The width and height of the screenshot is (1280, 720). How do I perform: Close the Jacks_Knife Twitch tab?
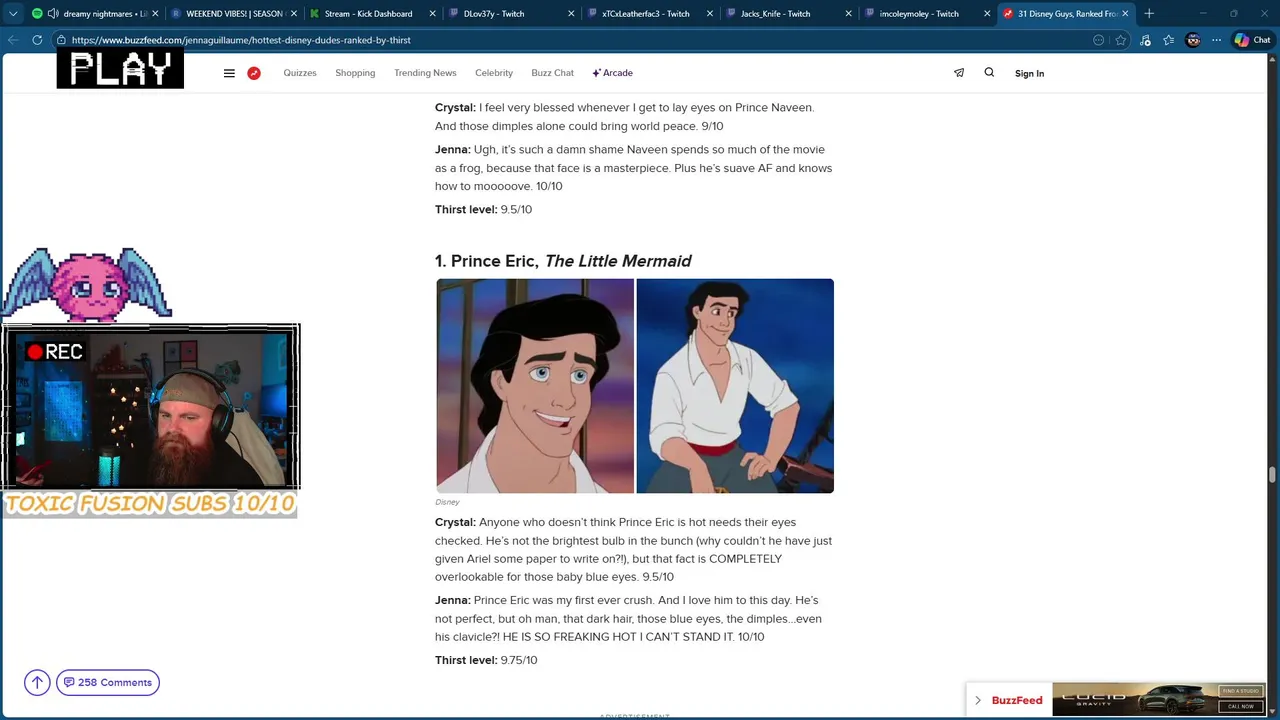848,14
